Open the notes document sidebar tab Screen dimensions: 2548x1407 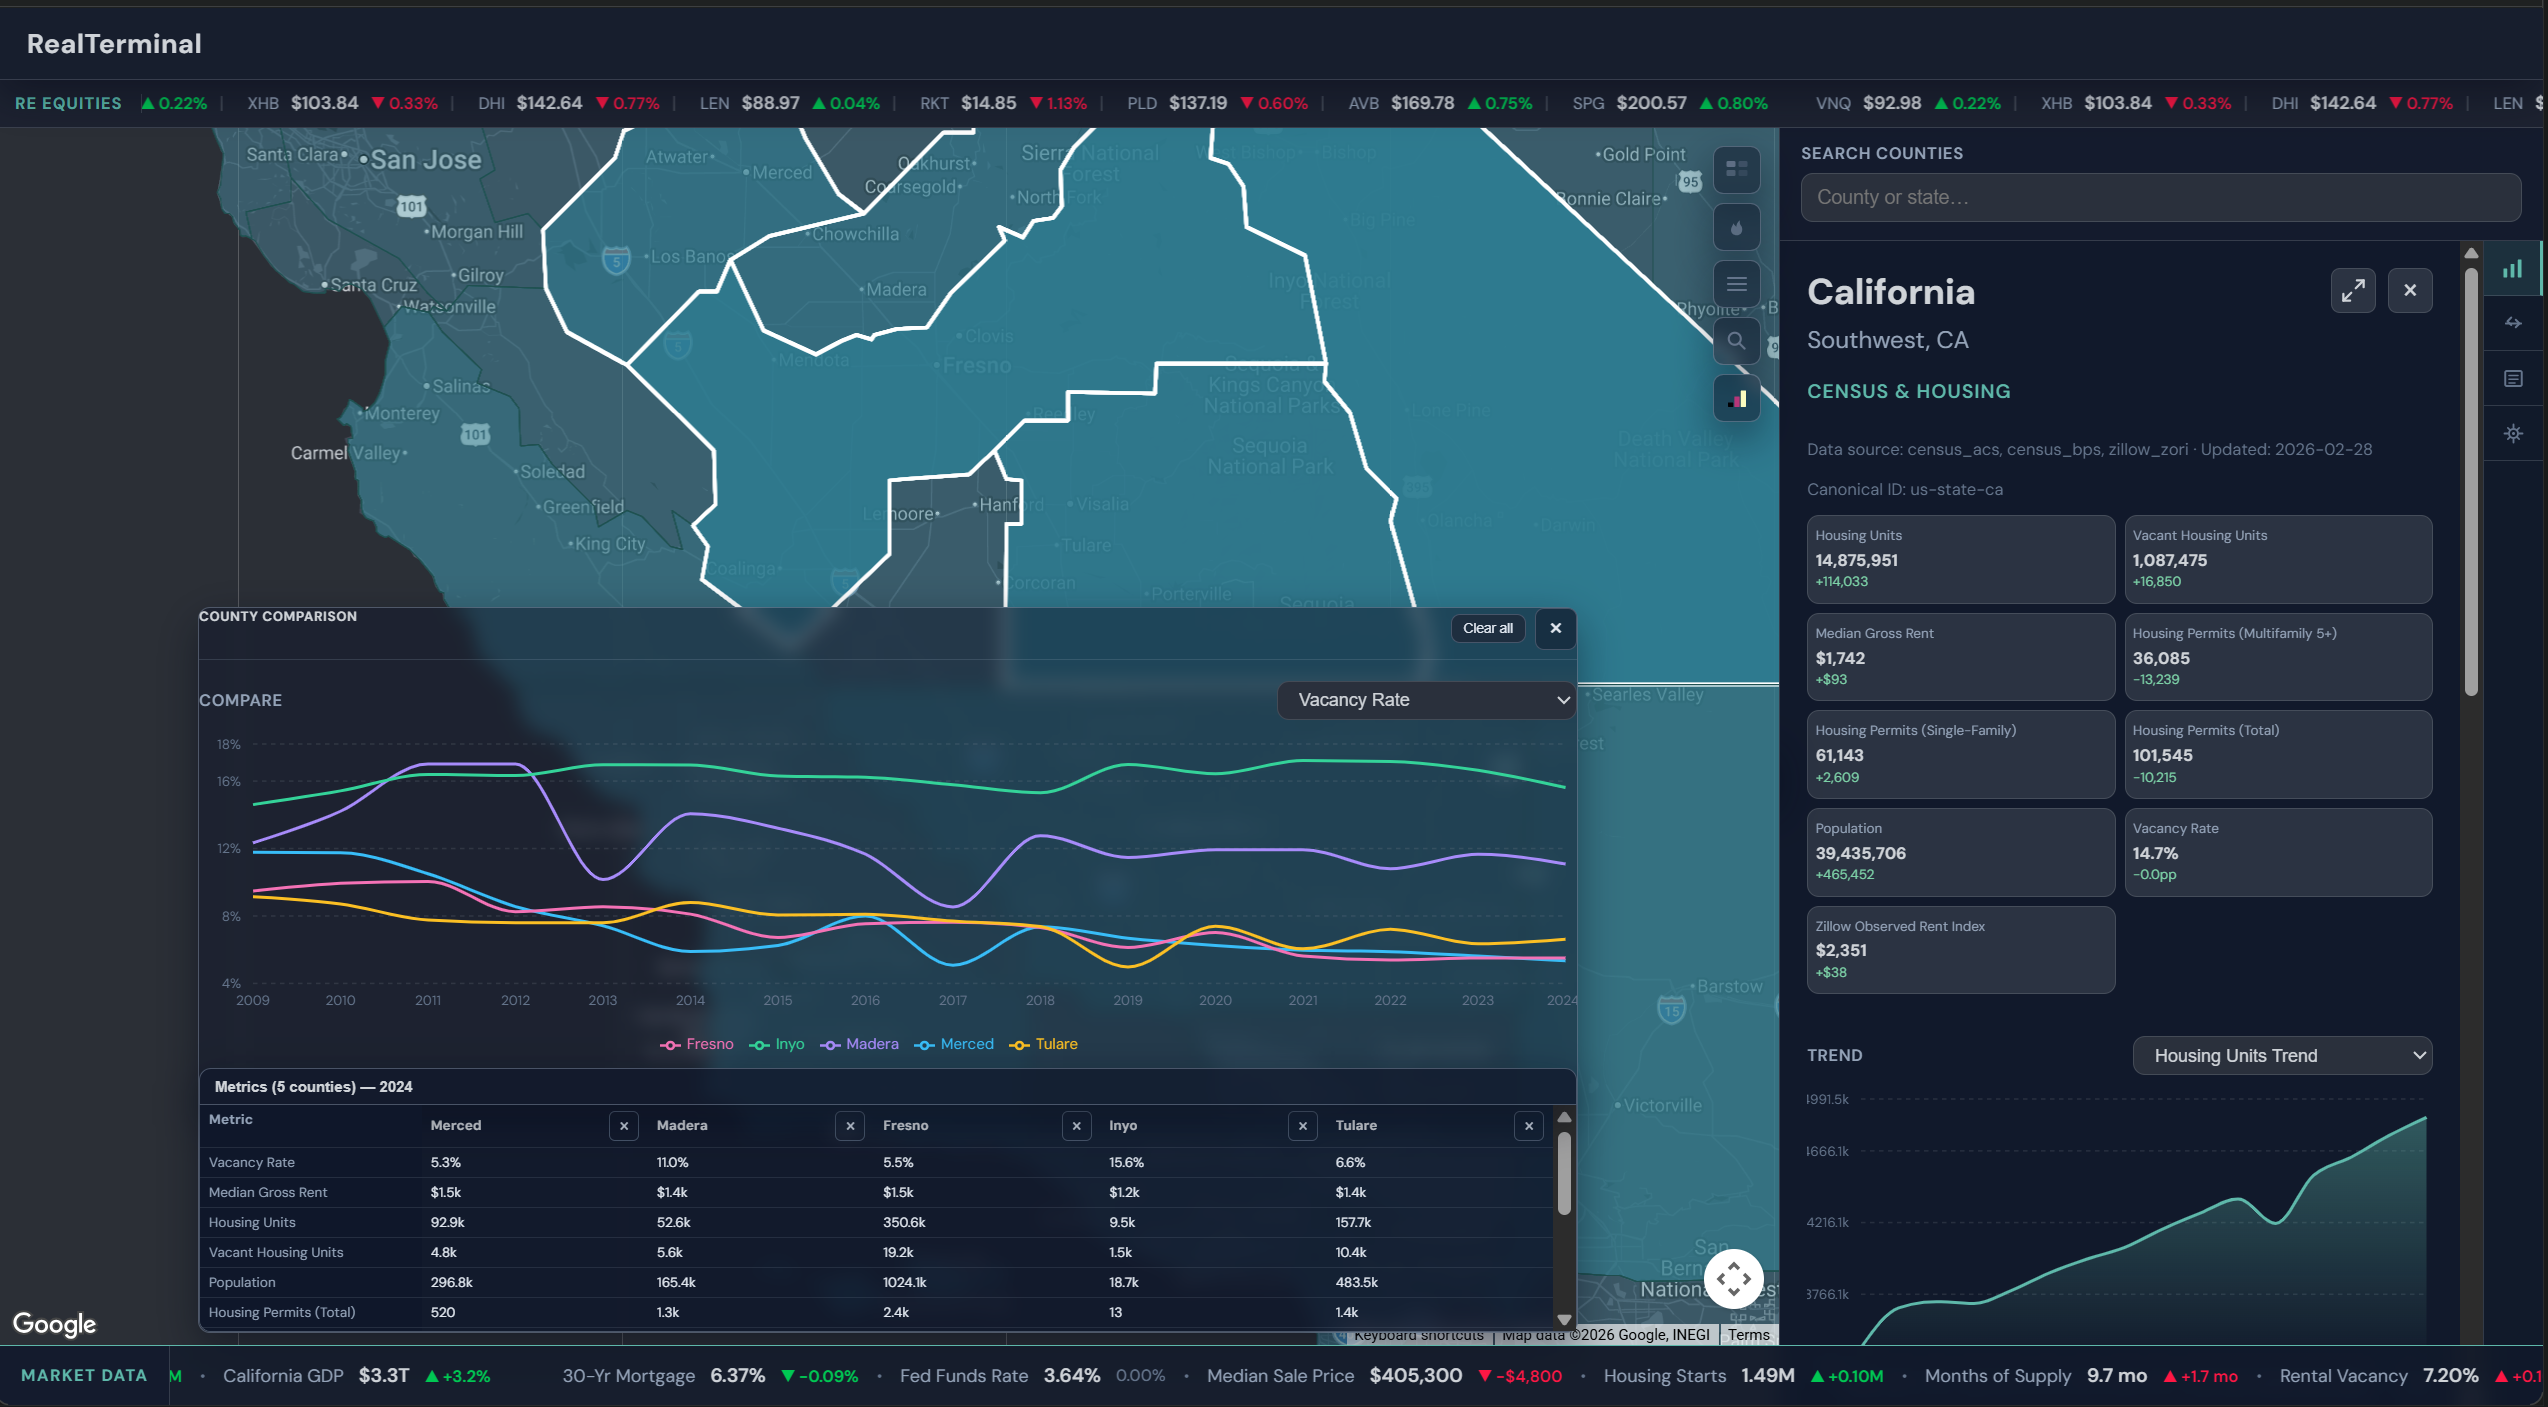pos(2513,379)
